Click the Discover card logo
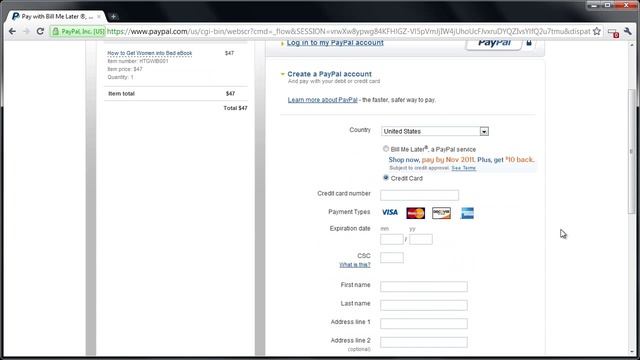This screenshot has width=640, height=360. (441, 213)
